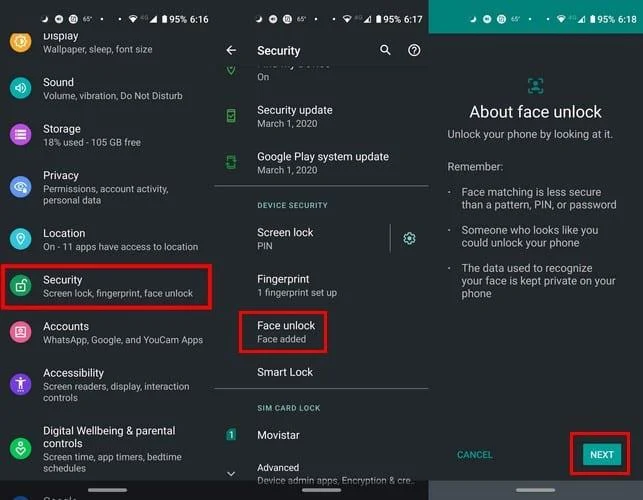Tap the About face unlock heading
Image resolution: width=643 pixels, height=500 pixels.
(x=535, y=112)
